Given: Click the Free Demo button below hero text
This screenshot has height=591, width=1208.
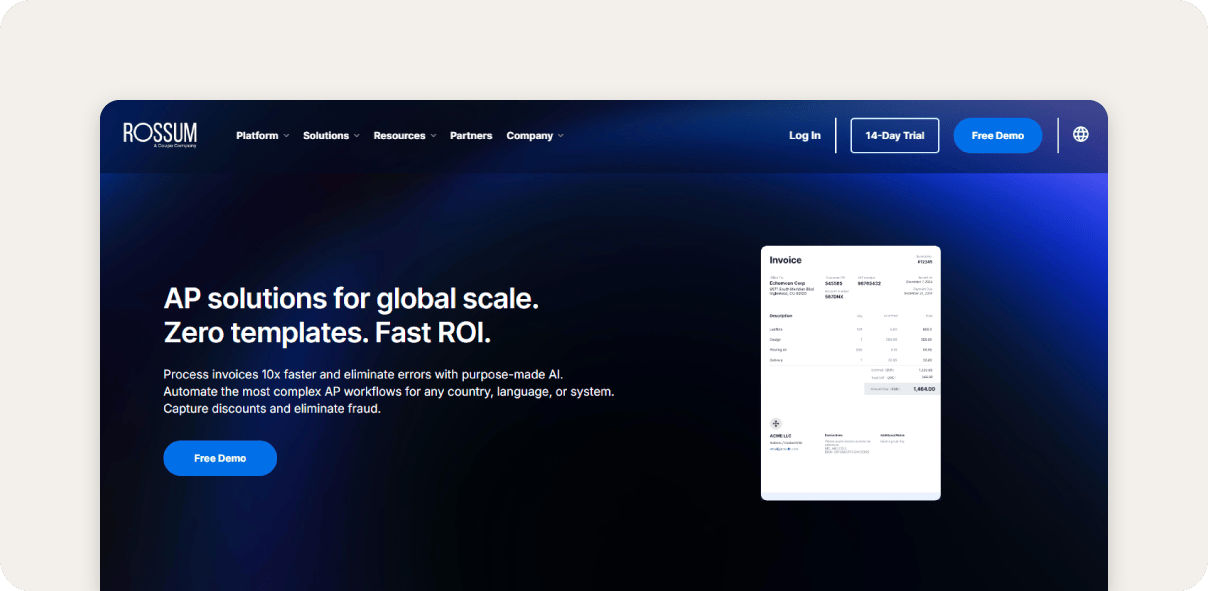Looking at the screenshot, I should pos(220,458).
